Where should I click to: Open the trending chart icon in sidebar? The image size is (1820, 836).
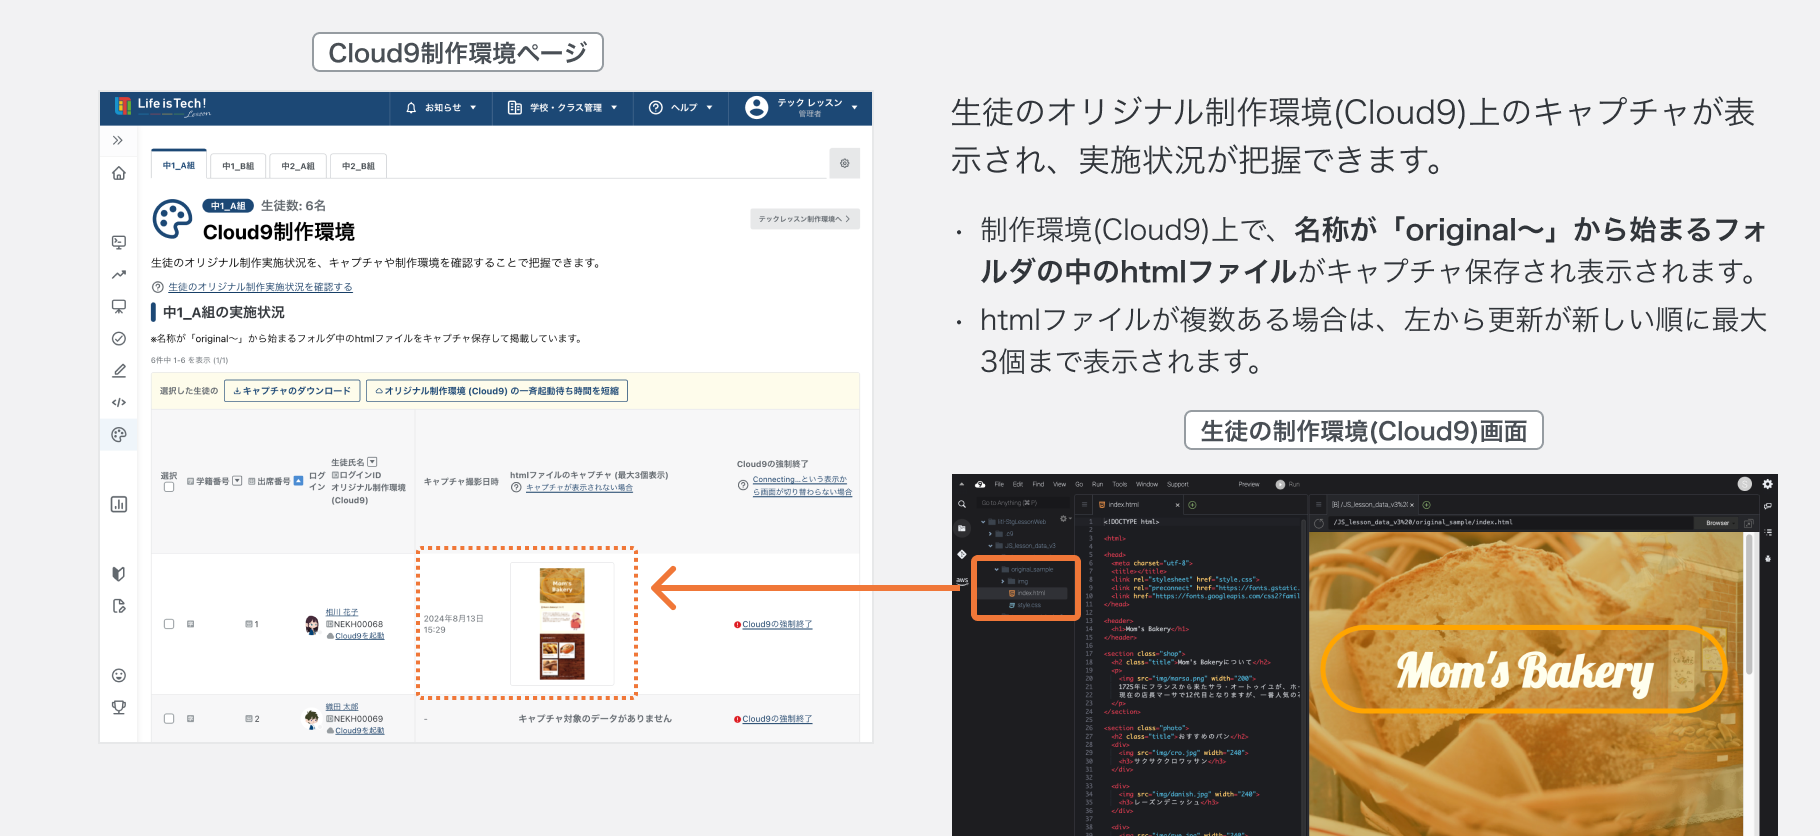pos(119,274)
